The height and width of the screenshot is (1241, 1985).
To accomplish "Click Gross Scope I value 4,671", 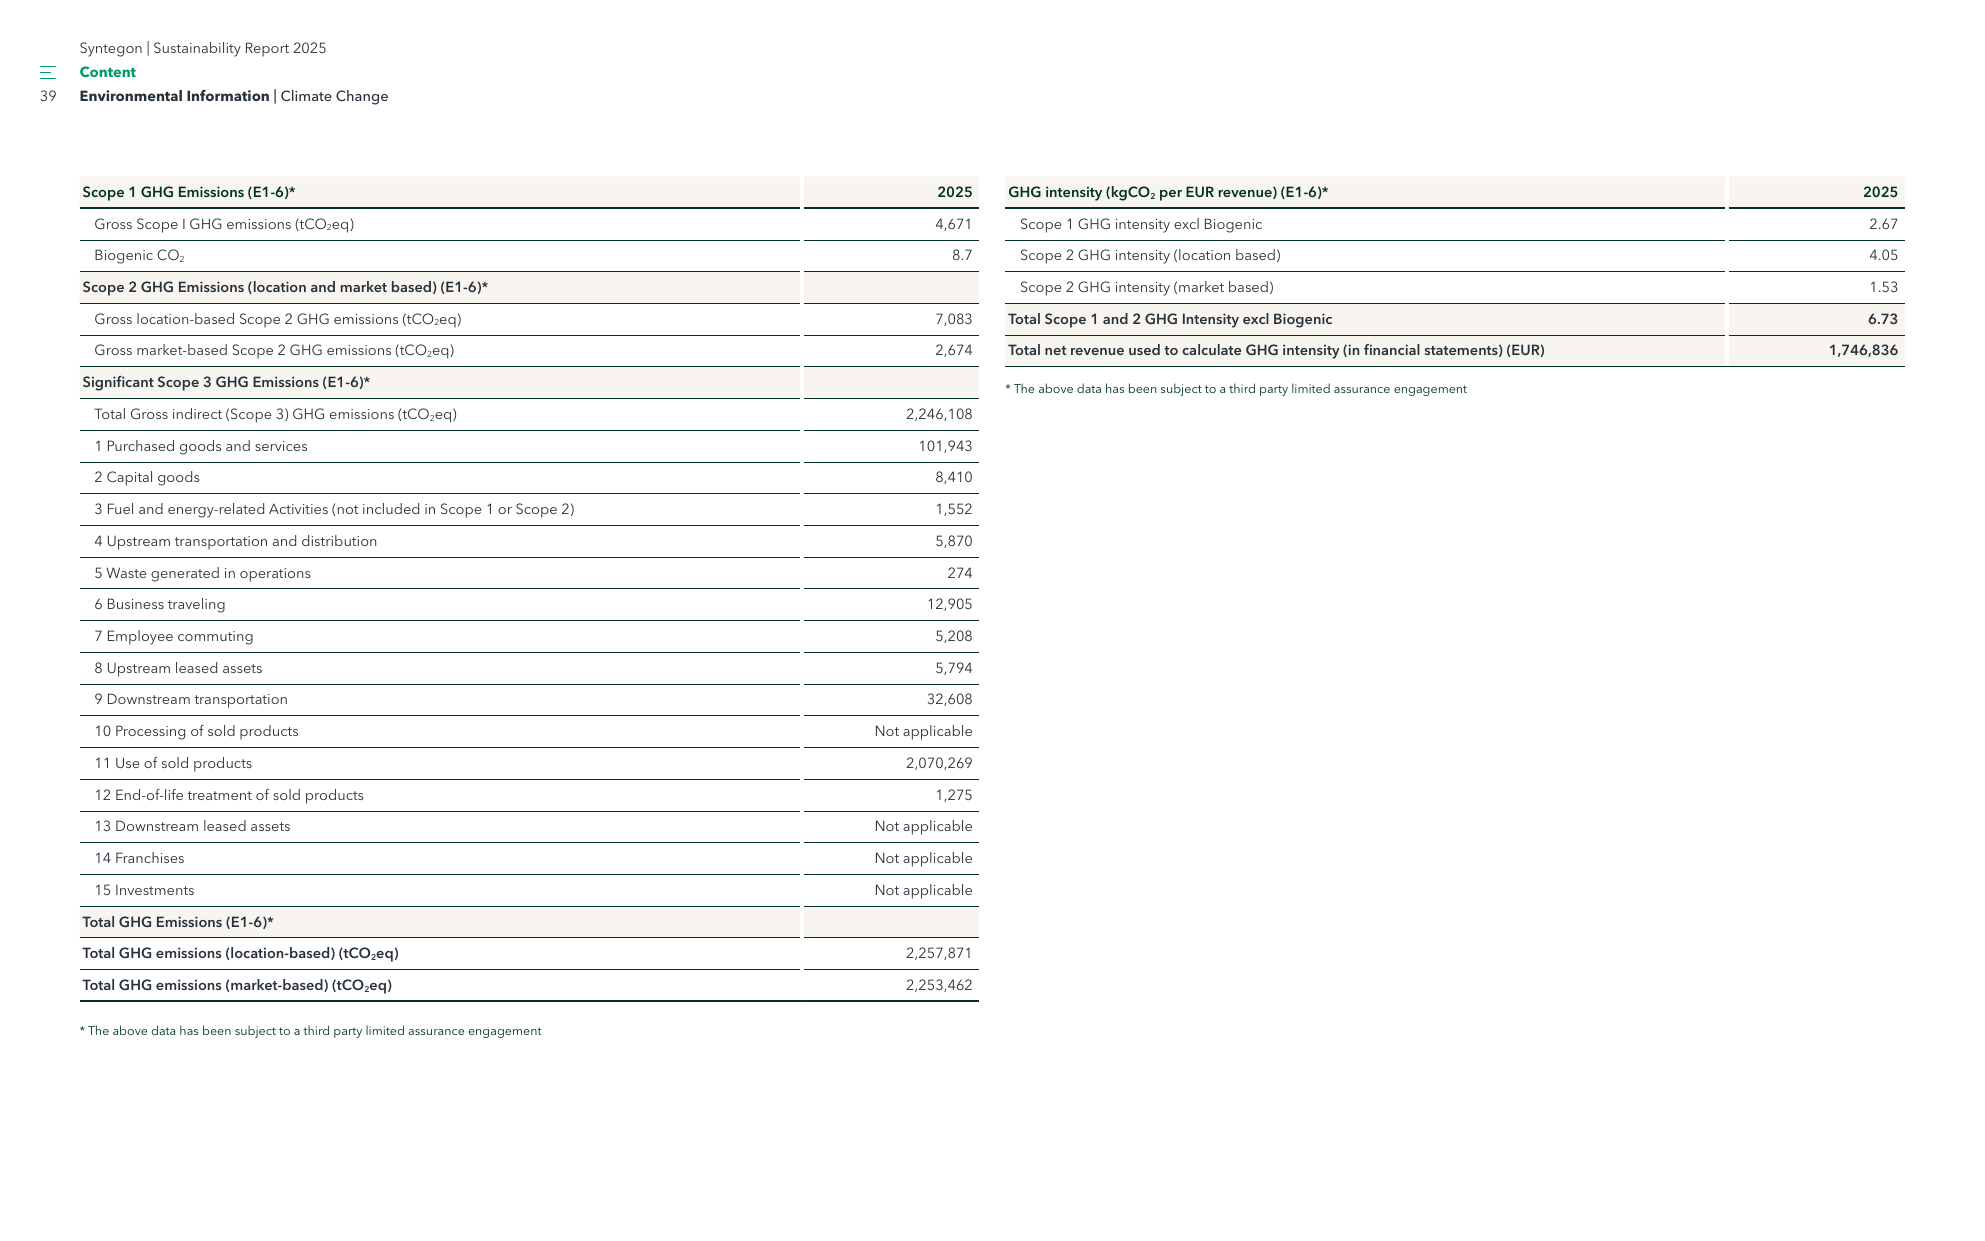I will [x=953, y=224].
